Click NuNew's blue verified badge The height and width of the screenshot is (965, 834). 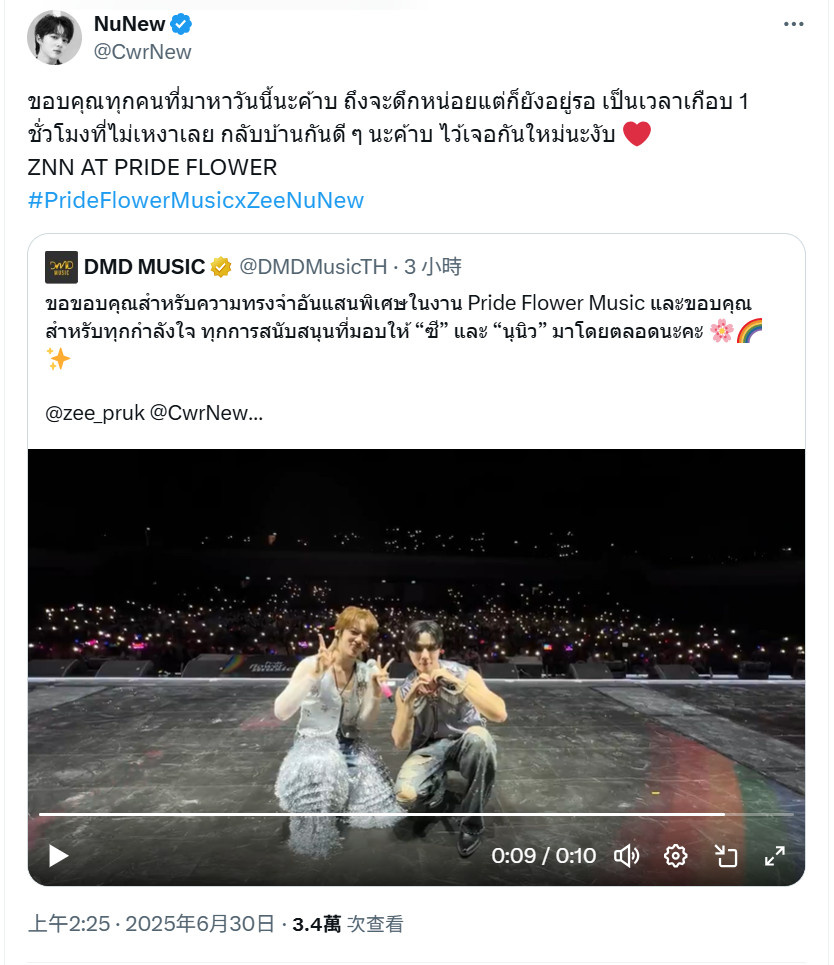(x=181, y=24)
